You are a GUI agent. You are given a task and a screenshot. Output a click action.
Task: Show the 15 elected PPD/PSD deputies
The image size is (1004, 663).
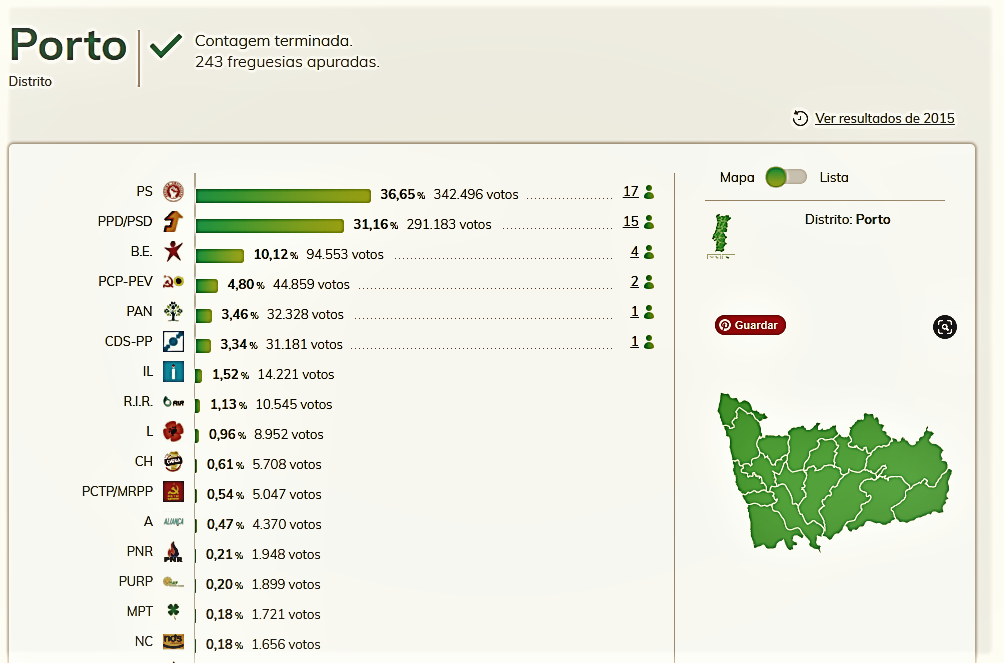point(630,222)
